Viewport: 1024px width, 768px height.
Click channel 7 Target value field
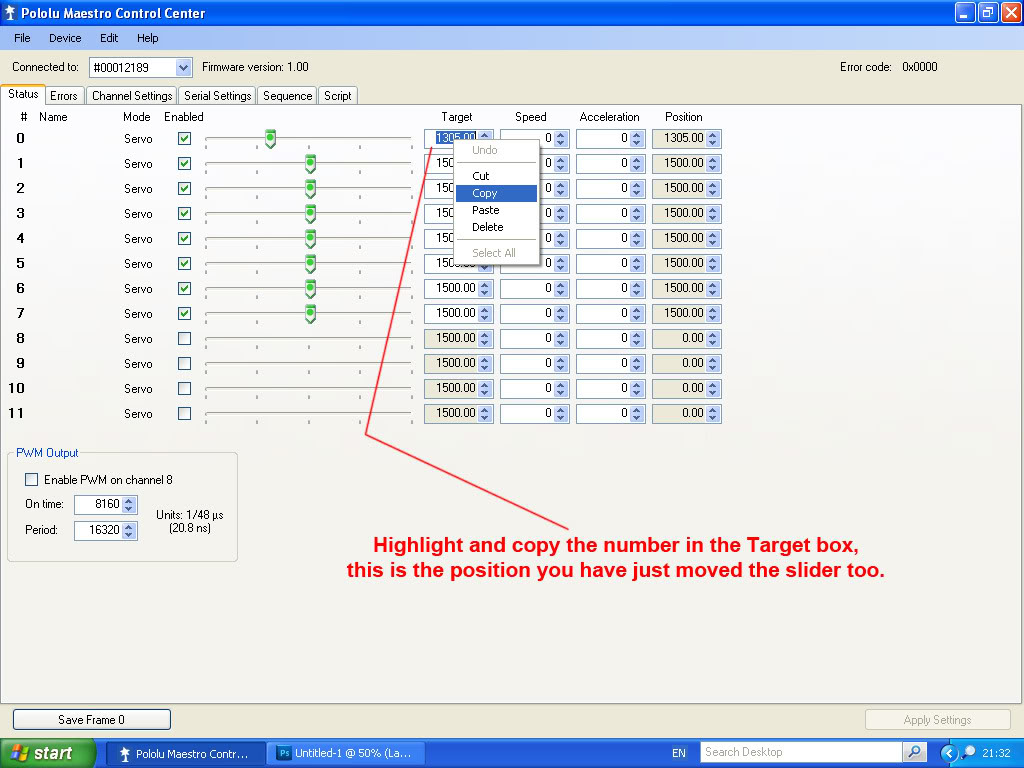pos(452,313)
